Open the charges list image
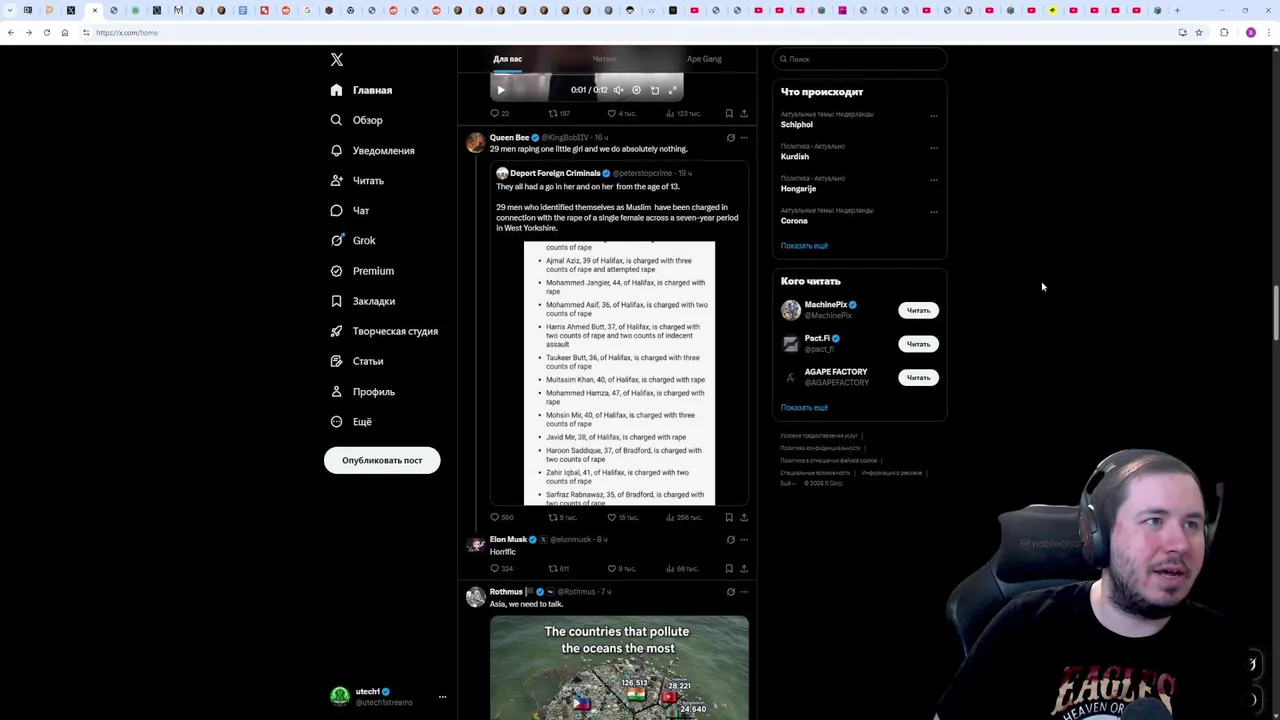This screenshot has height=720, width=1280. (619, 373)
